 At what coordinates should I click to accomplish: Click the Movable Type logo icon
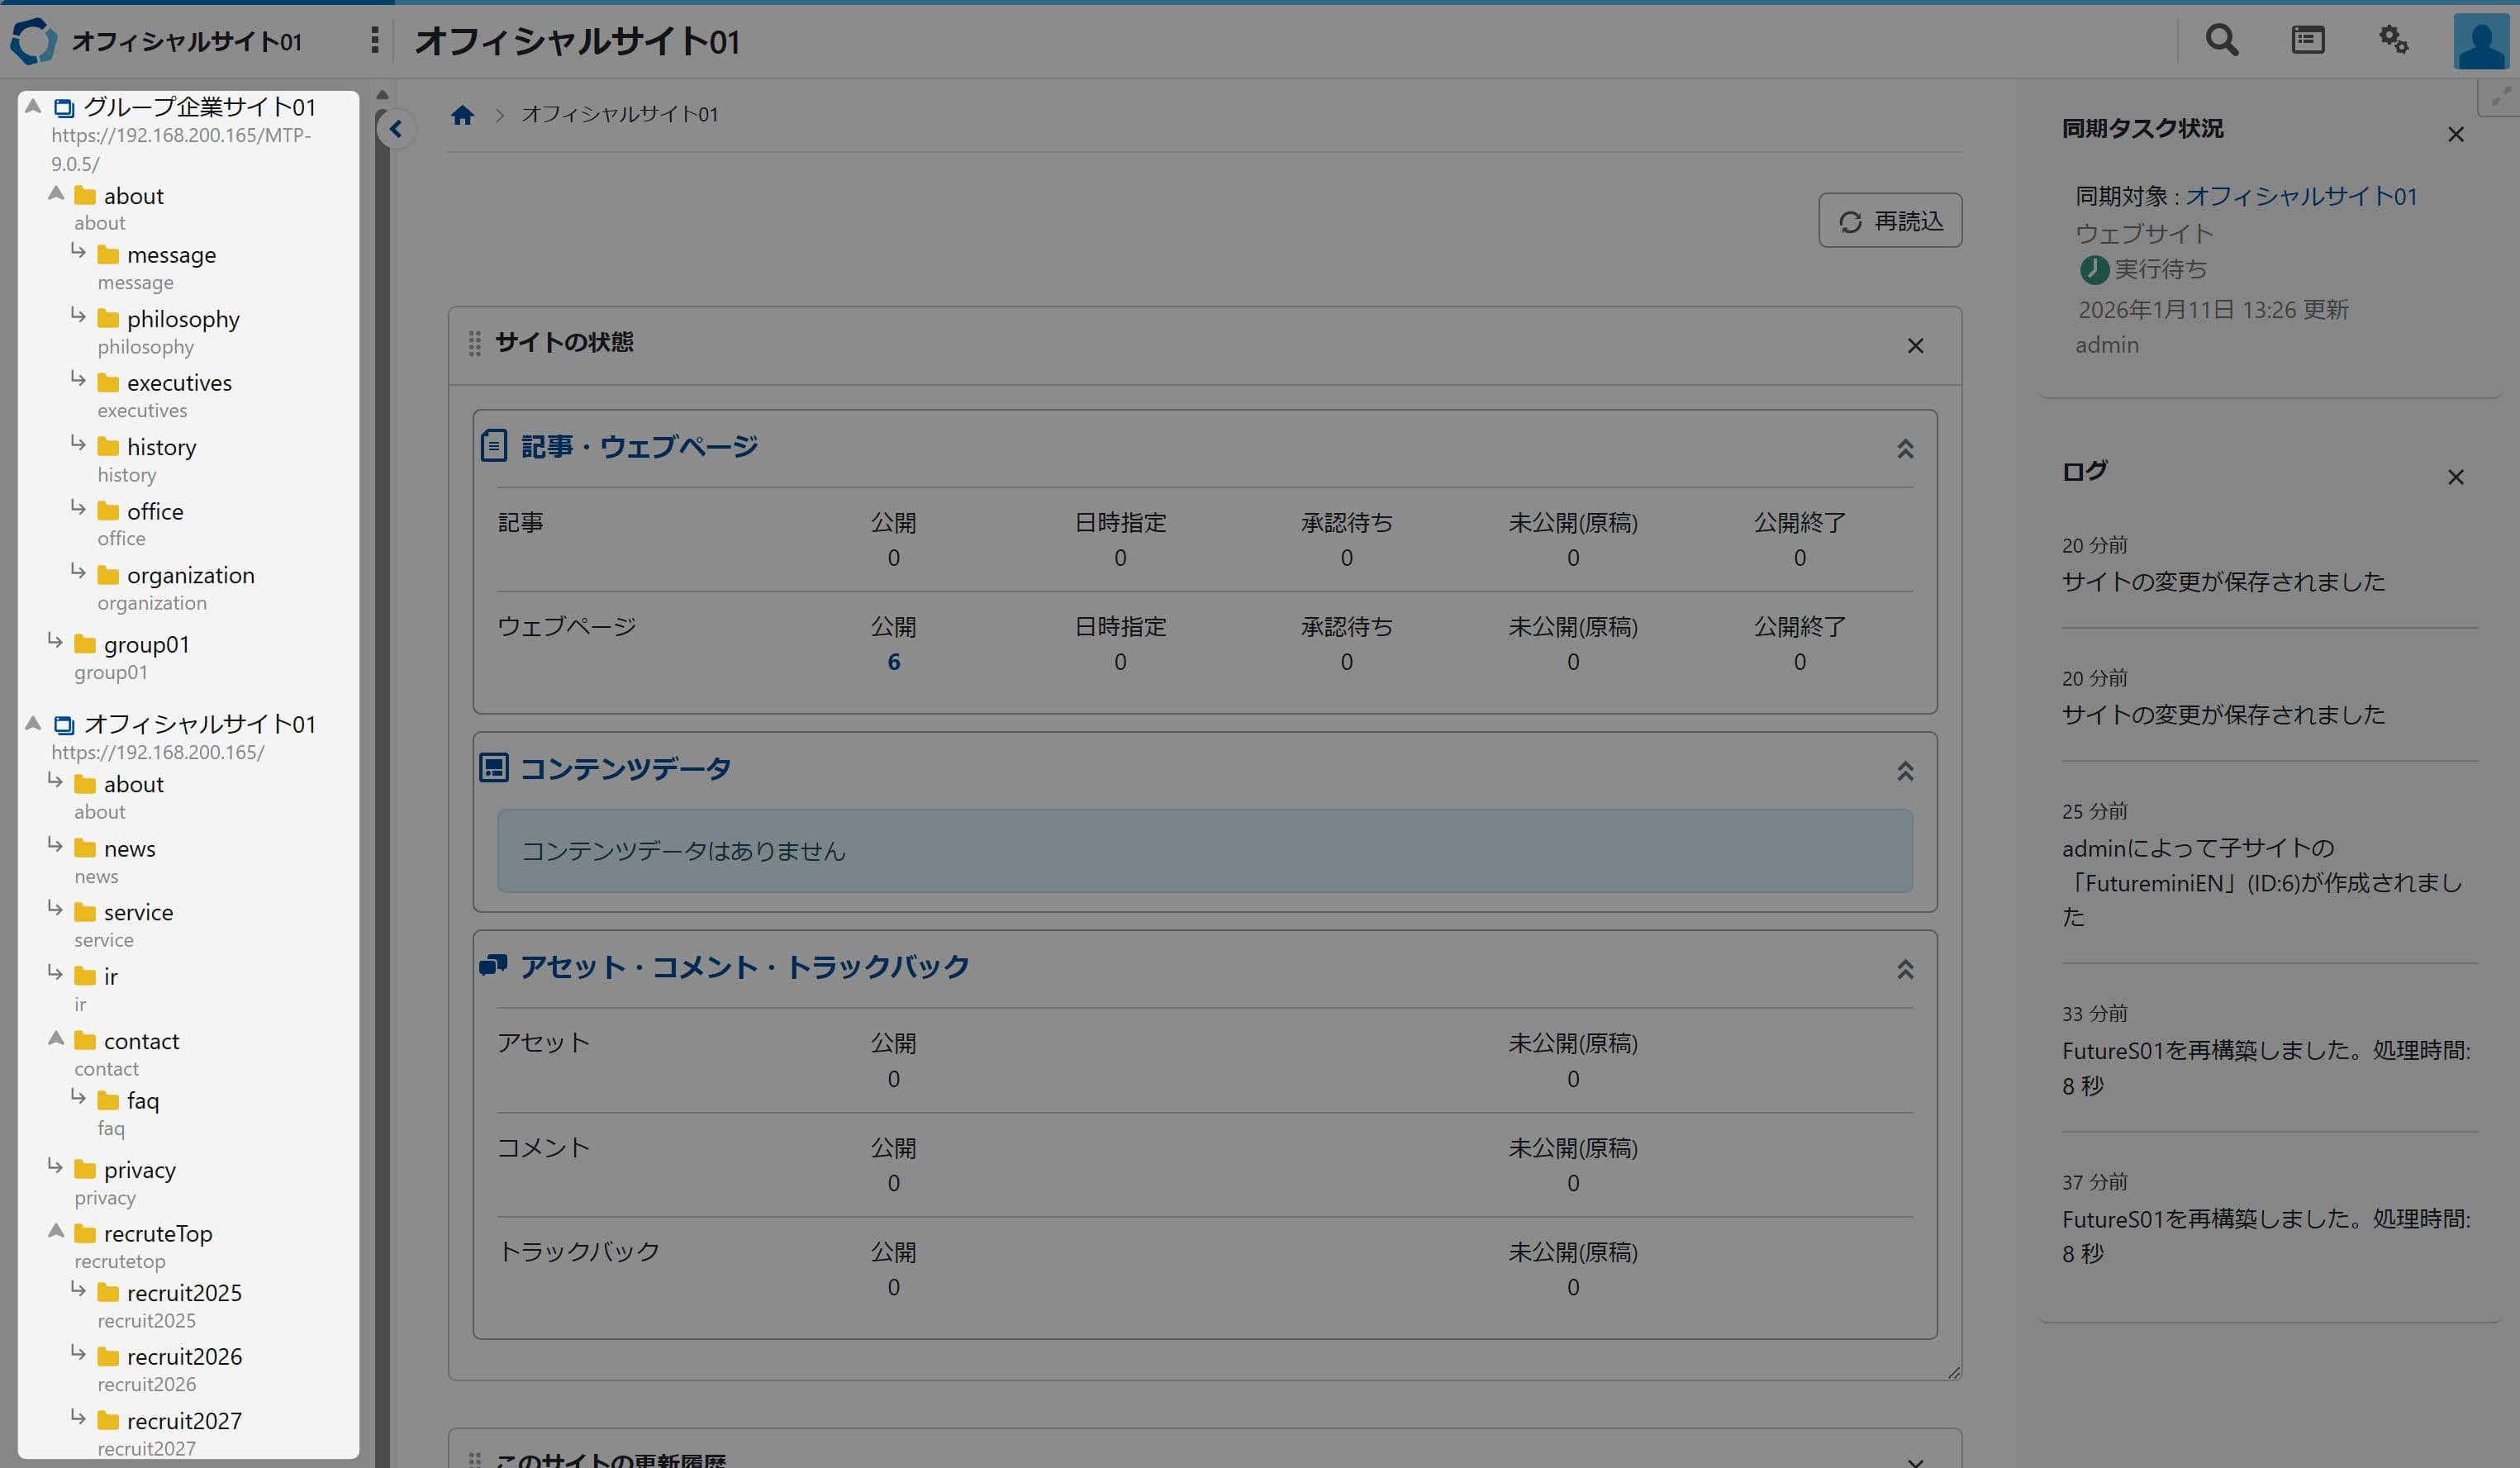coord(34,41)
